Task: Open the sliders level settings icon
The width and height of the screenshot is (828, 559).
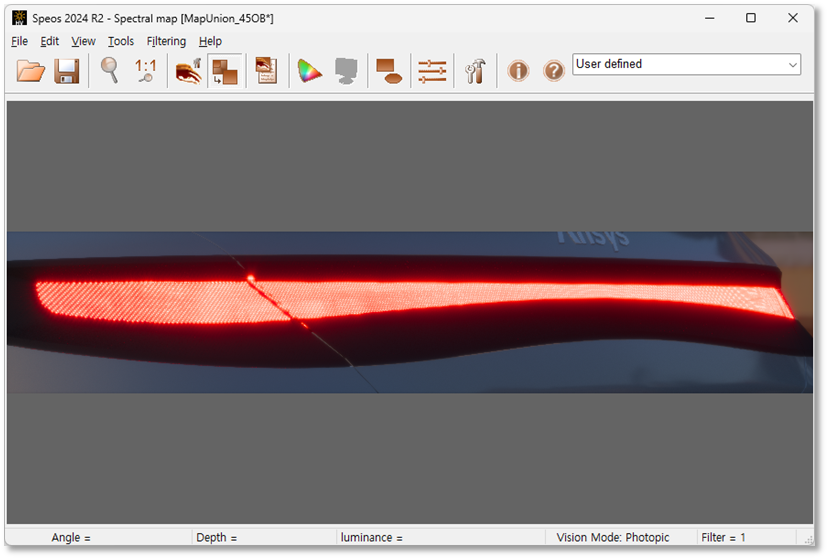Action: point(432,71)
